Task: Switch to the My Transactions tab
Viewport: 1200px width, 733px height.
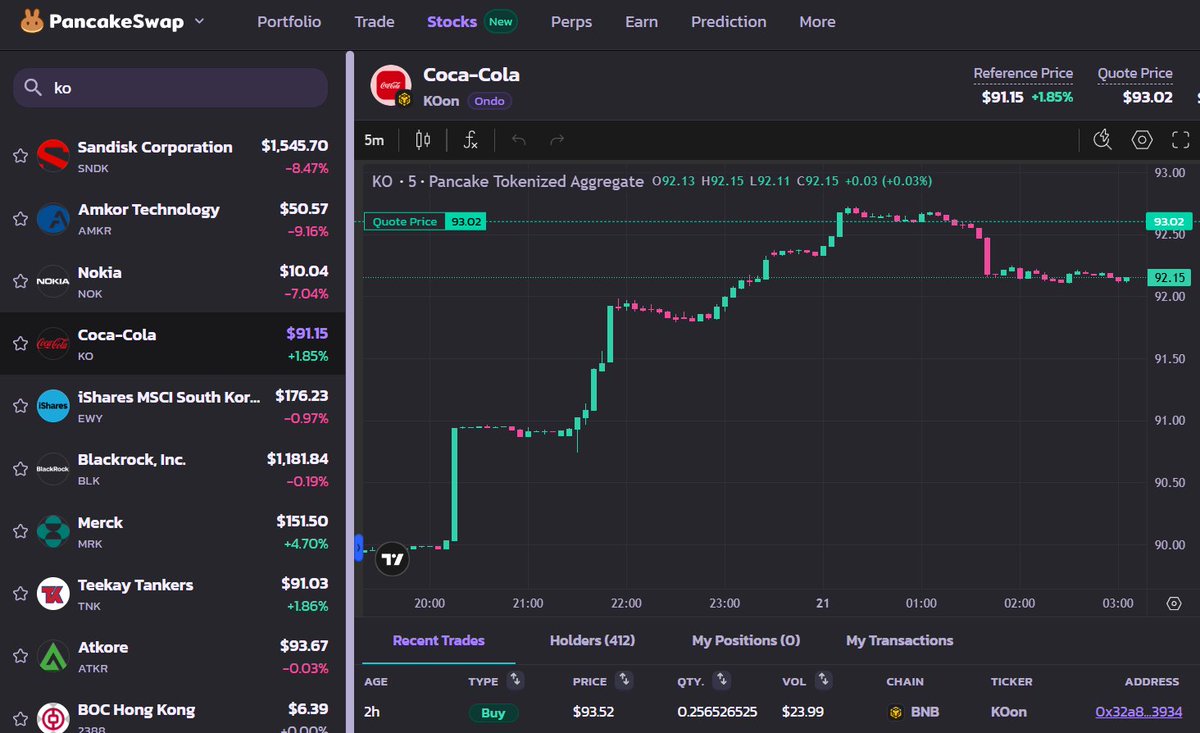Action: tap(899, 640)
